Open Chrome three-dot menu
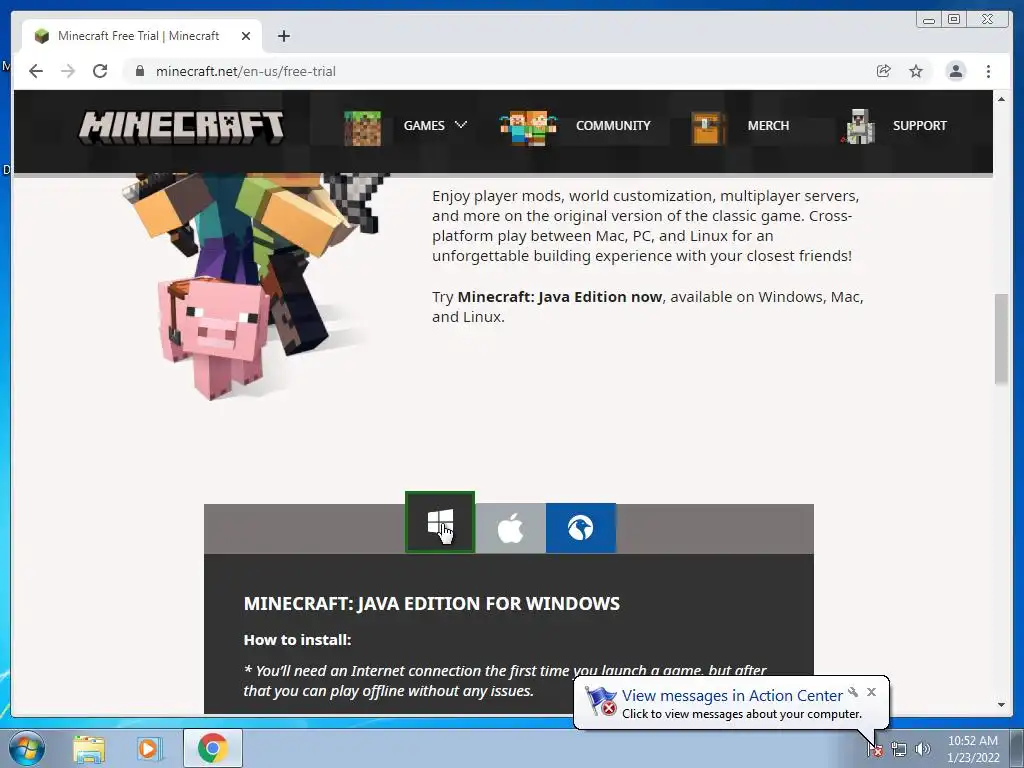The width and height of the screenshot is (1024, 768). coord(988,71)
